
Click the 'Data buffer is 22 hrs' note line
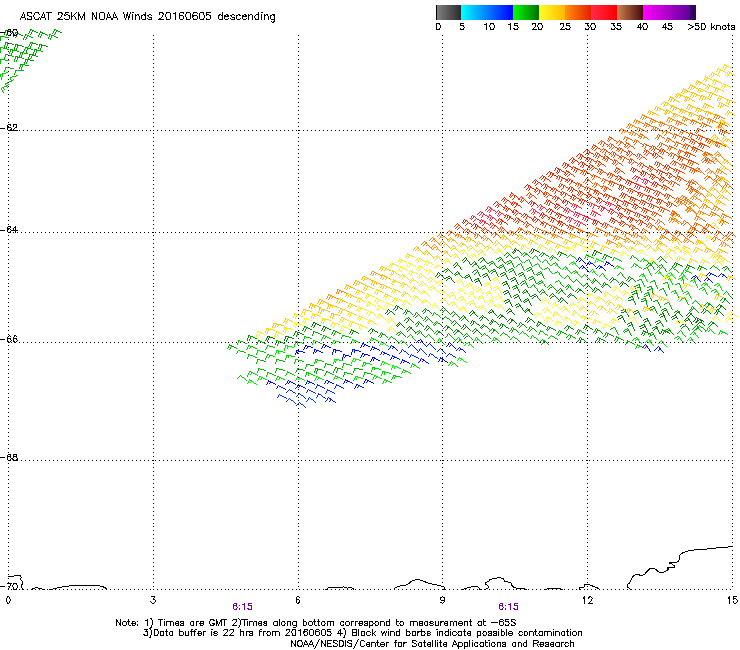click(363, 633)
